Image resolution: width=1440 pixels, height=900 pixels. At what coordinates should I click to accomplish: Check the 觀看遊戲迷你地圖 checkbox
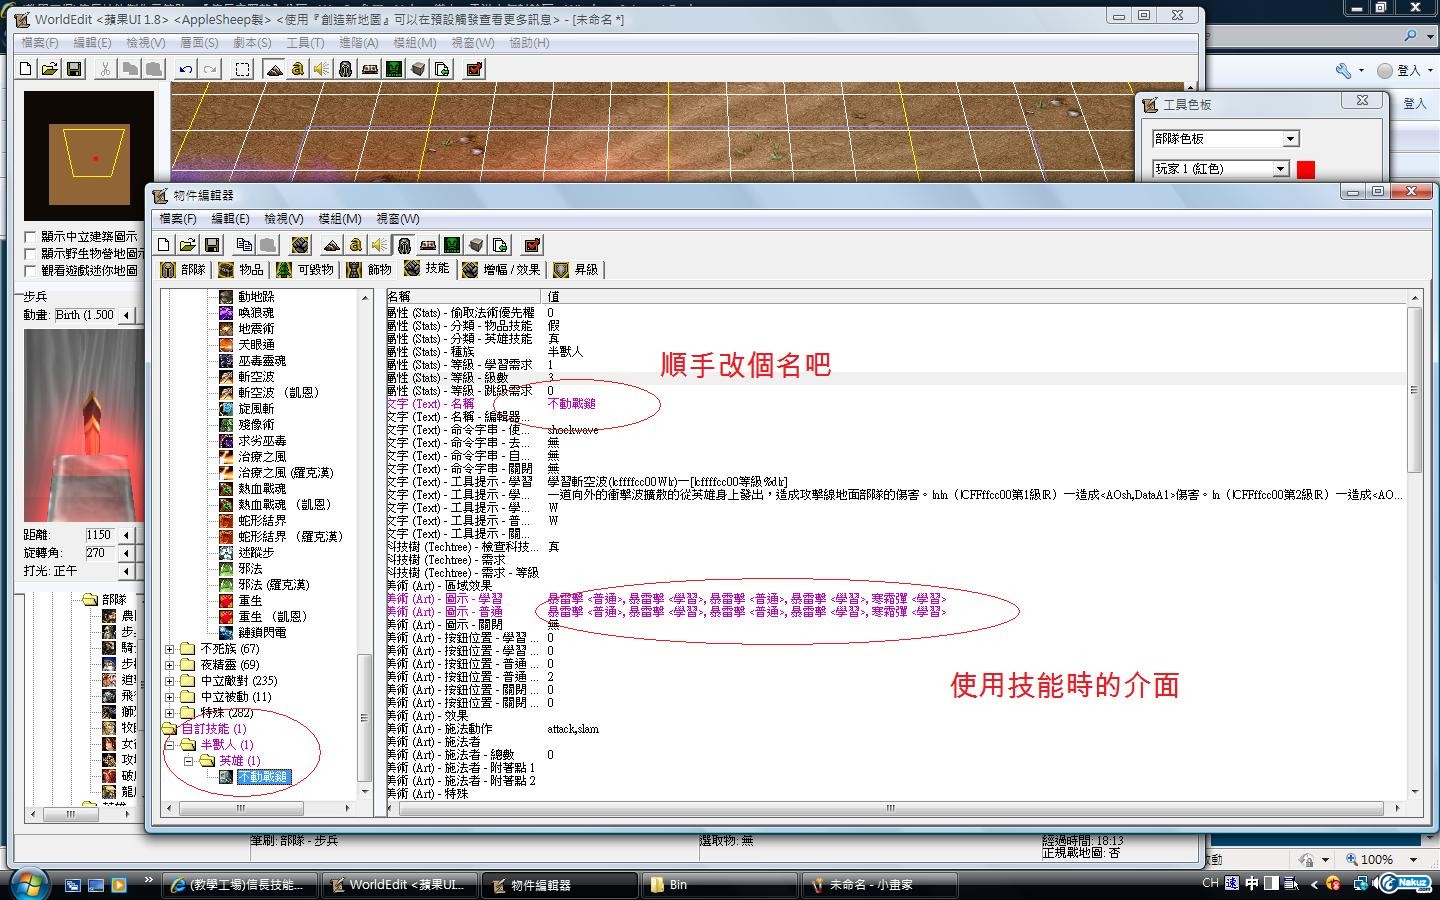tap(31, 271)
